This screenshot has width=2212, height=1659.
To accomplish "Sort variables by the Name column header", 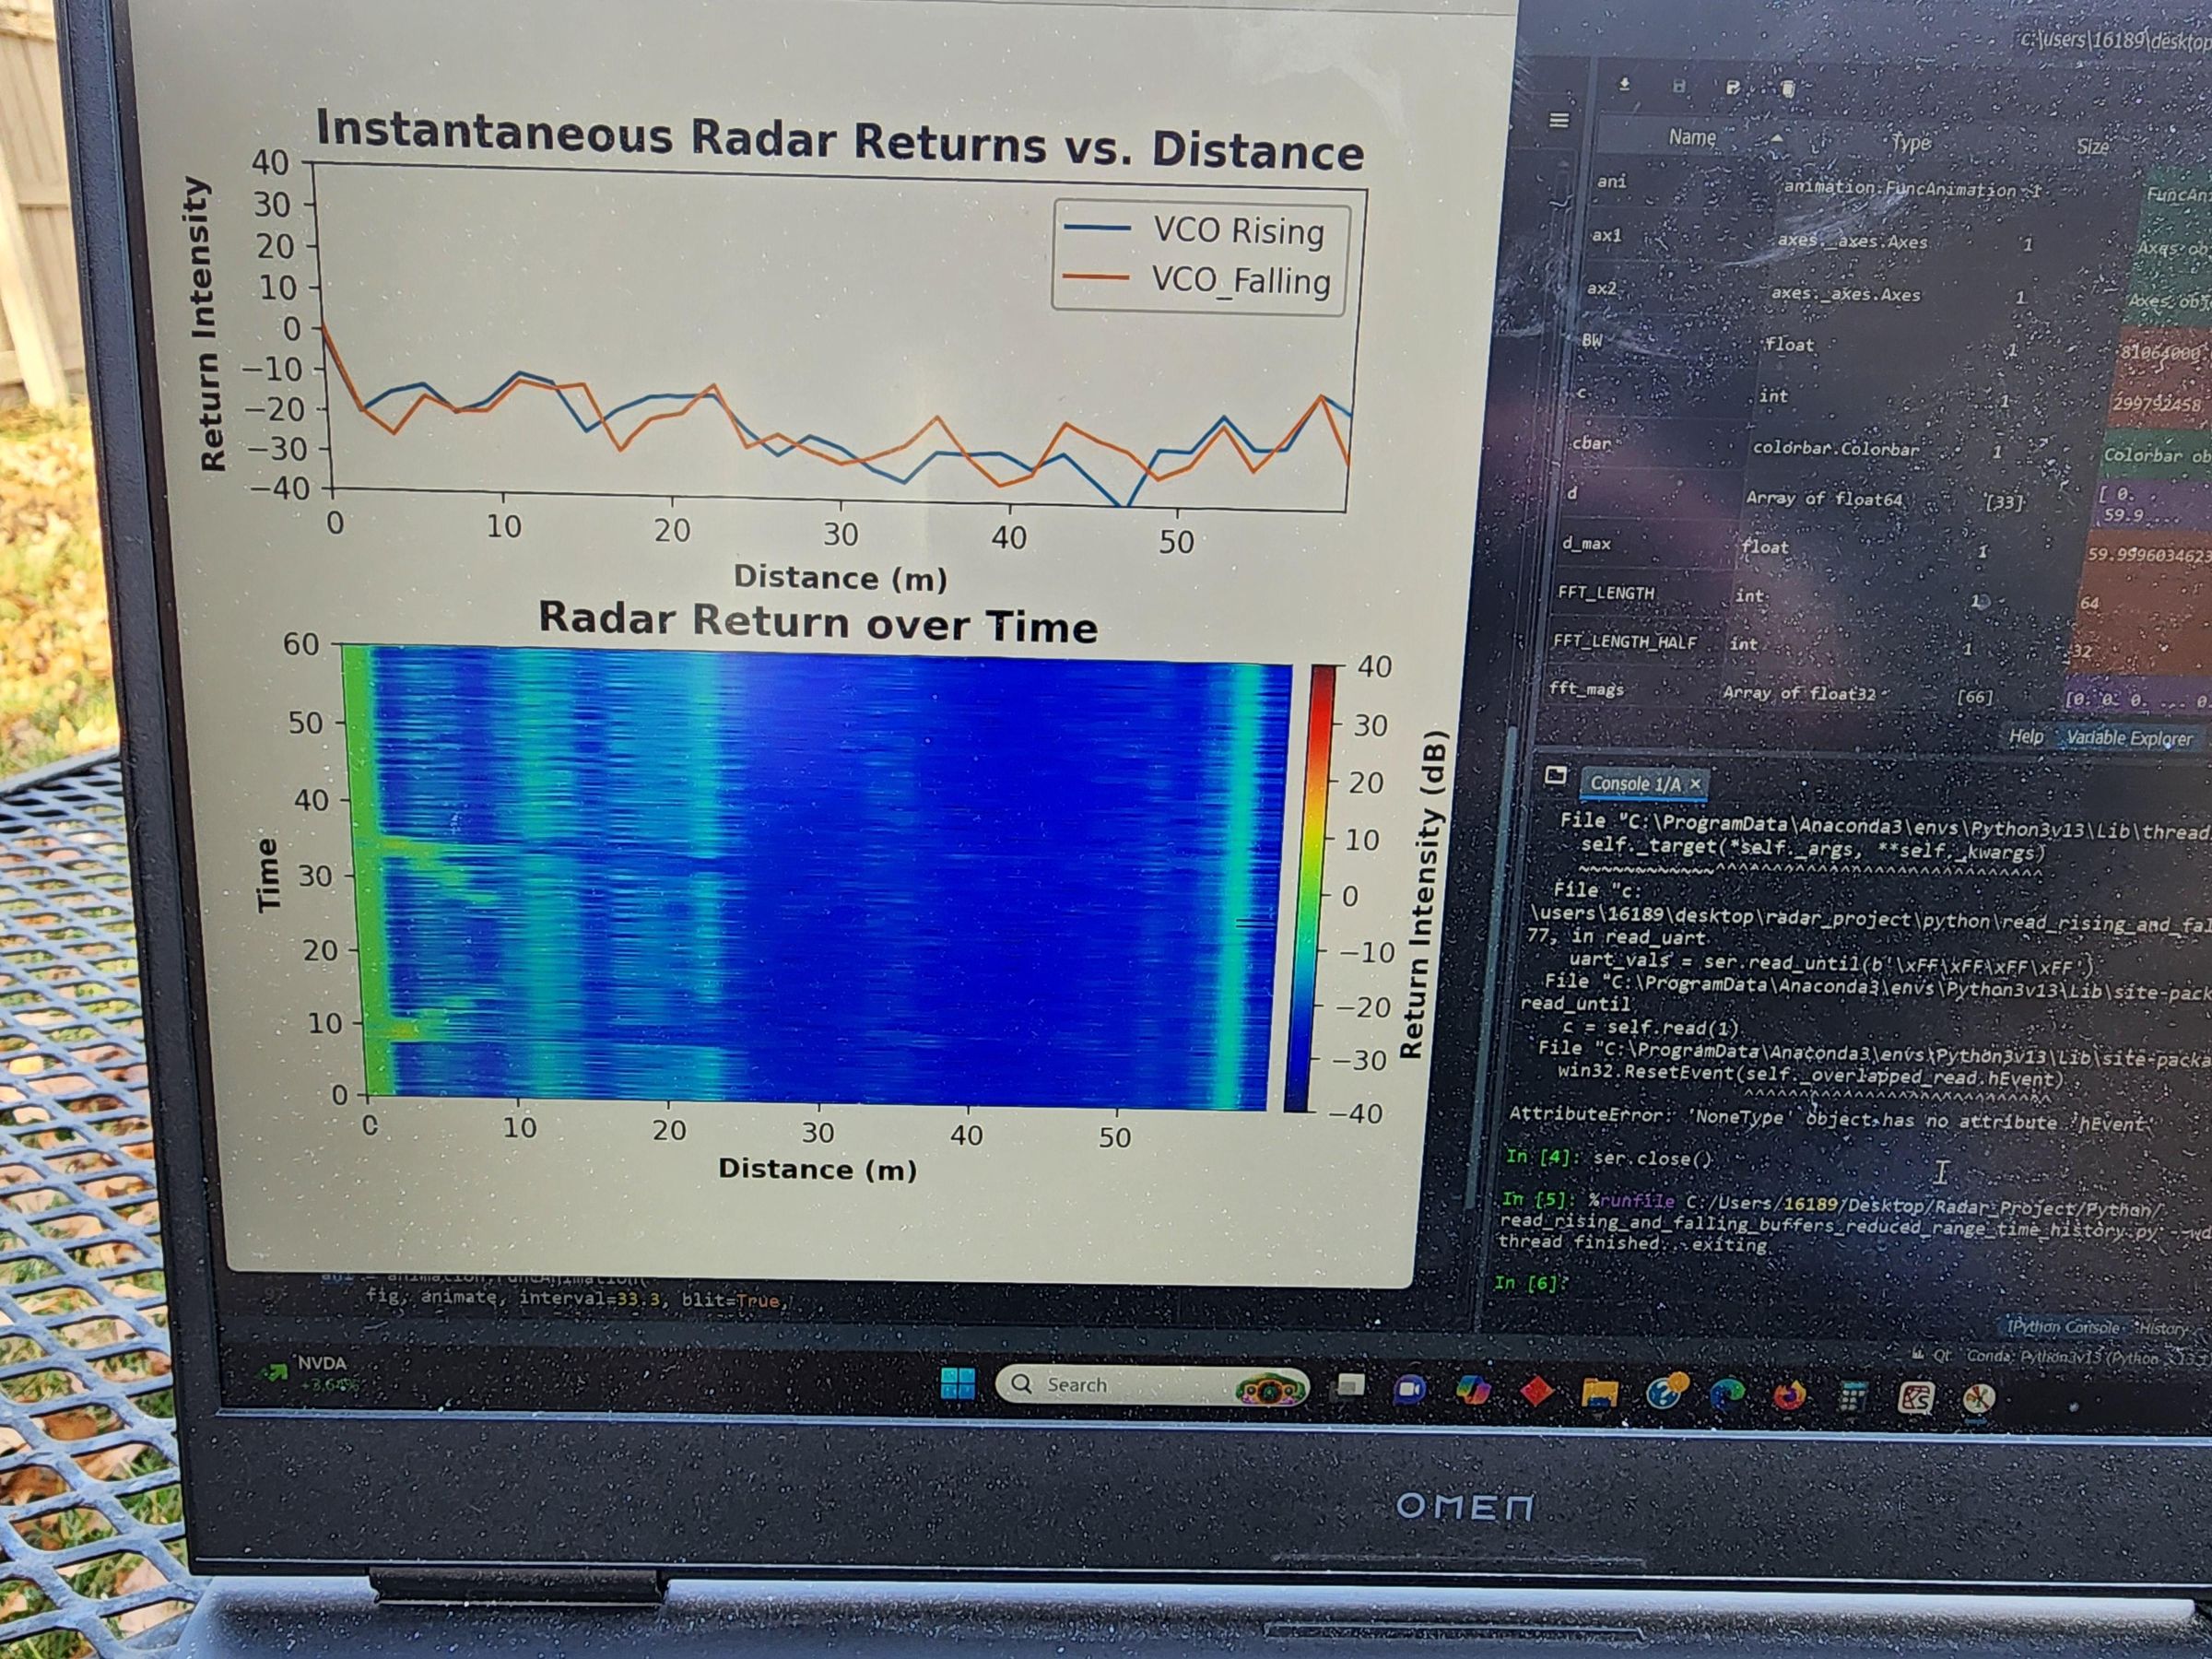I will coord(1692,137).
